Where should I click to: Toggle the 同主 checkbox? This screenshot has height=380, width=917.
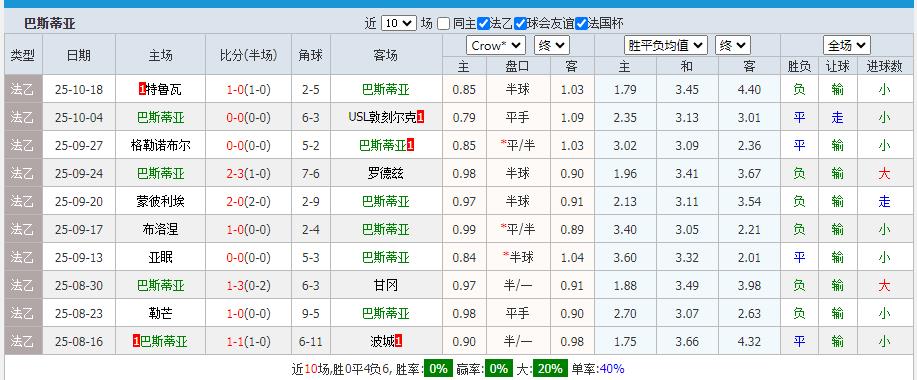(444, 24)
